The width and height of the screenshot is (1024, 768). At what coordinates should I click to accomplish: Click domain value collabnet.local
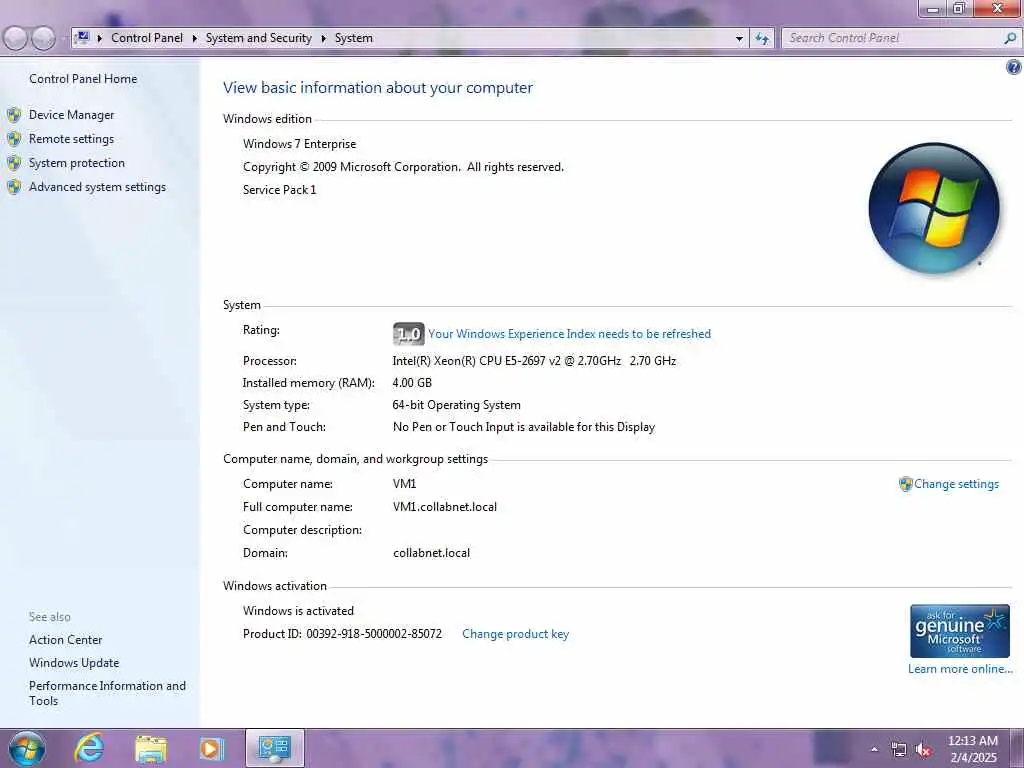coord(431,553)
